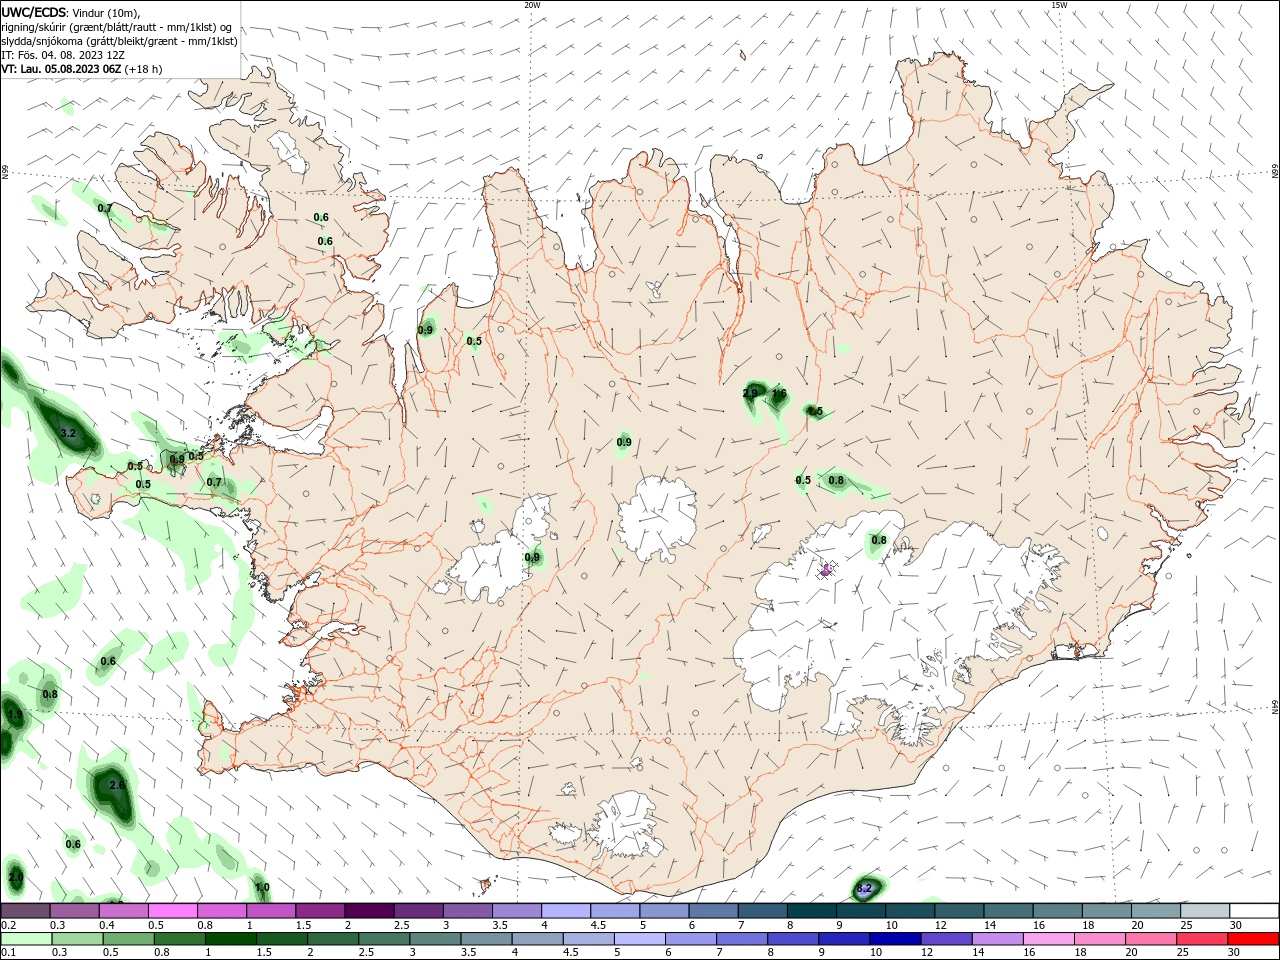Viewport: 1280px width, 960px height.
Task: Click the purple star marker on Vatnajökull glacier
Action: (826, 570)
